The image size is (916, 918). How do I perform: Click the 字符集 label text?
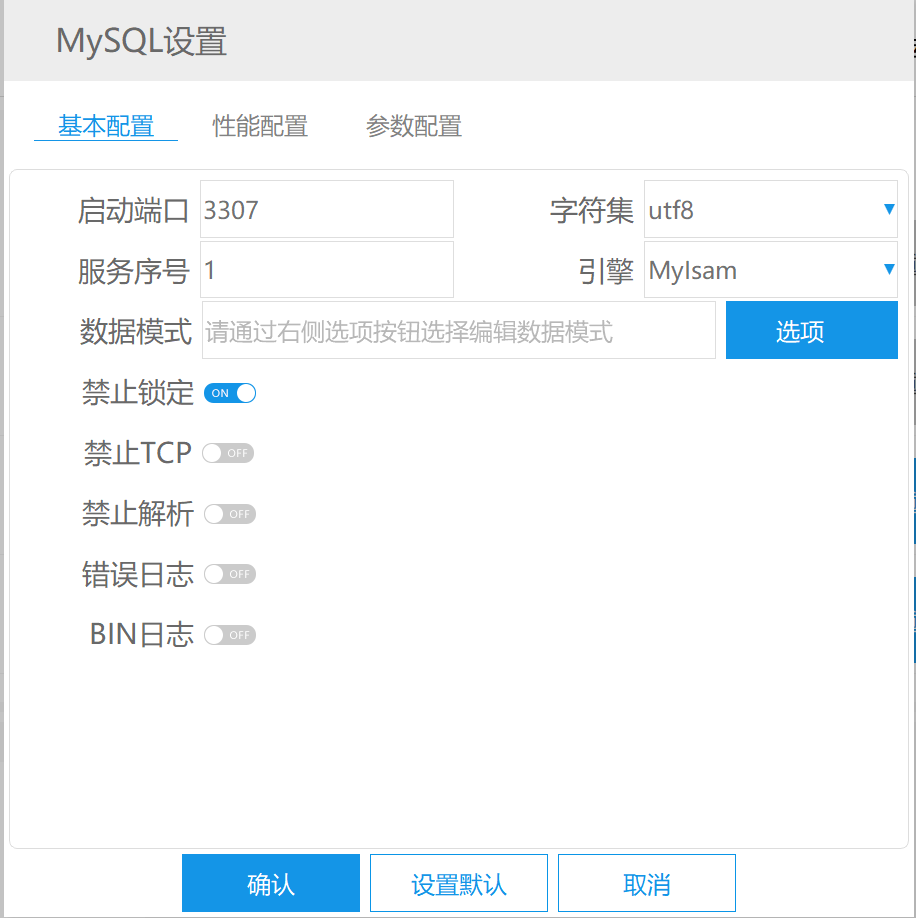point(592,211)
